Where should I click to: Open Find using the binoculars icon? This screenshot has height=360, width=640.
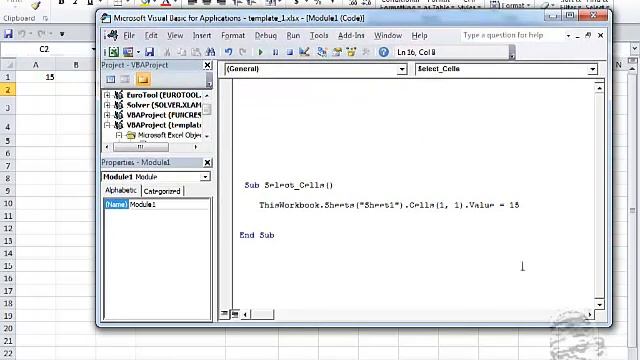(x=211, y=52)
